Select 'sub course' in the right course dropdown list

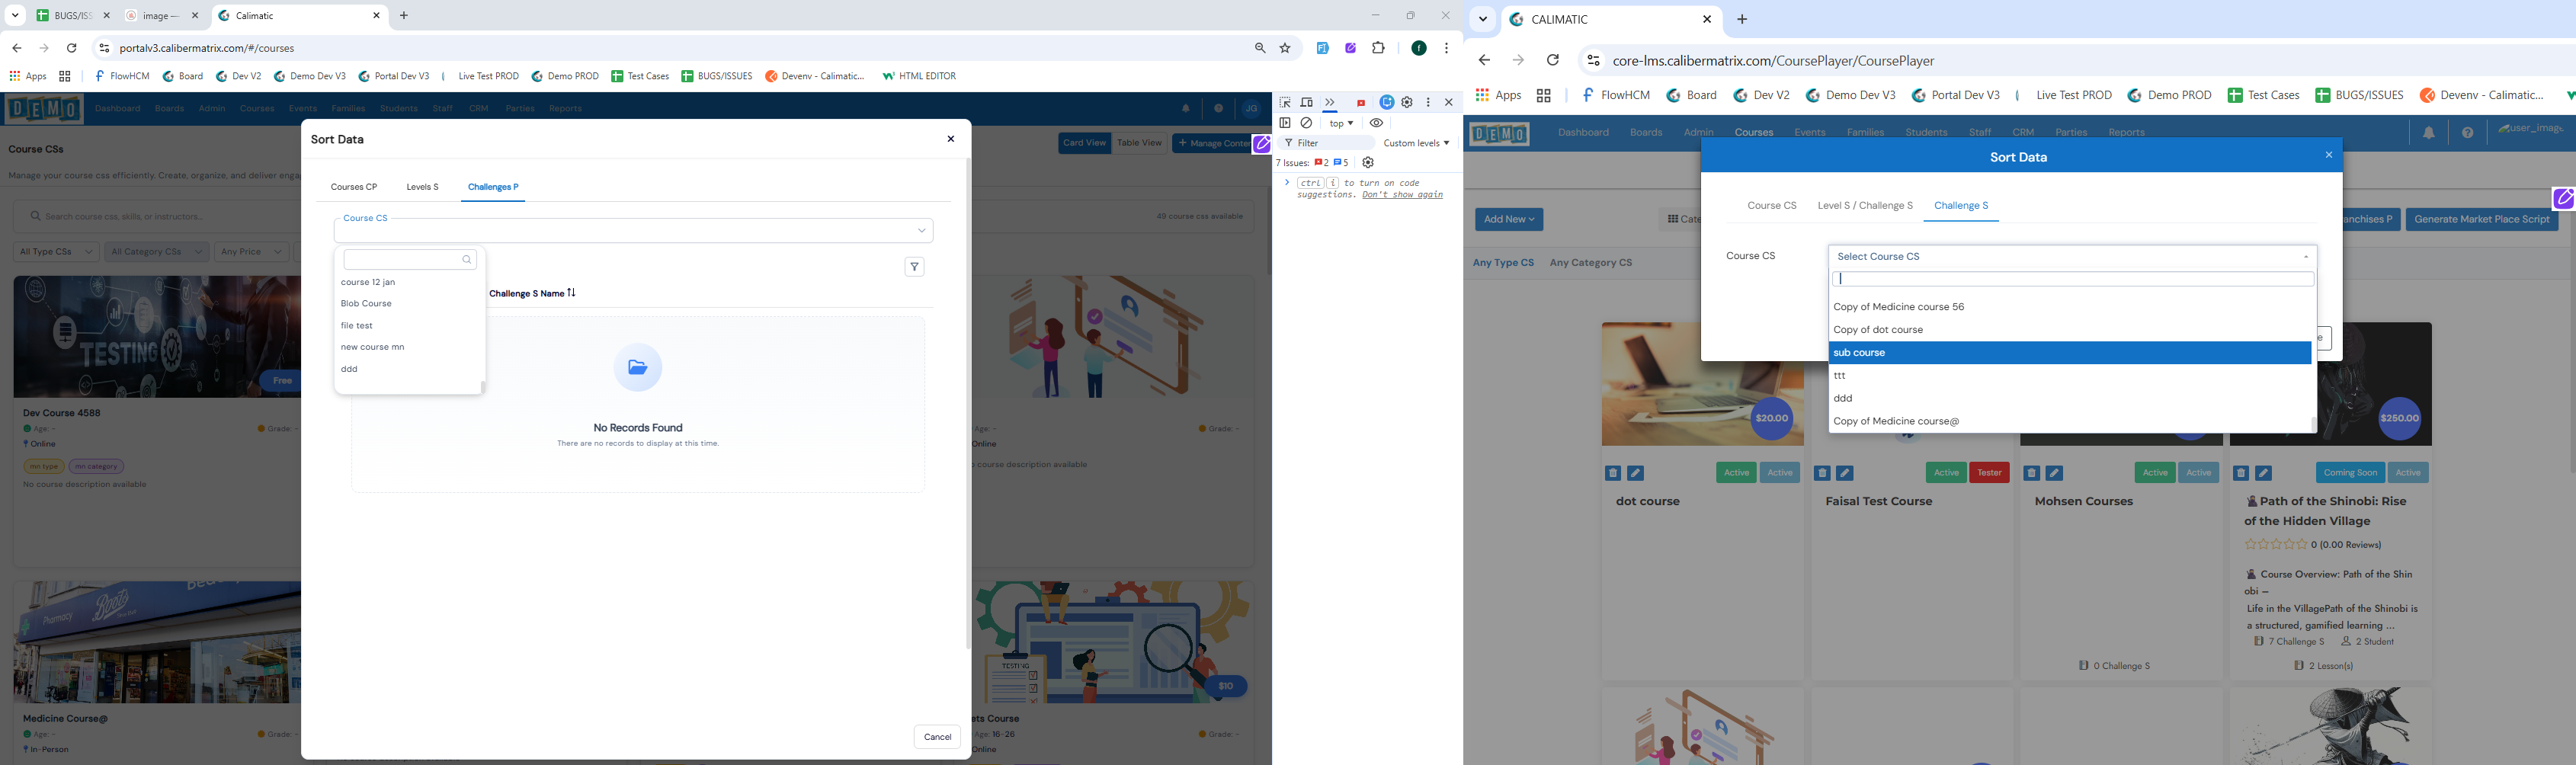[2070, 353]
